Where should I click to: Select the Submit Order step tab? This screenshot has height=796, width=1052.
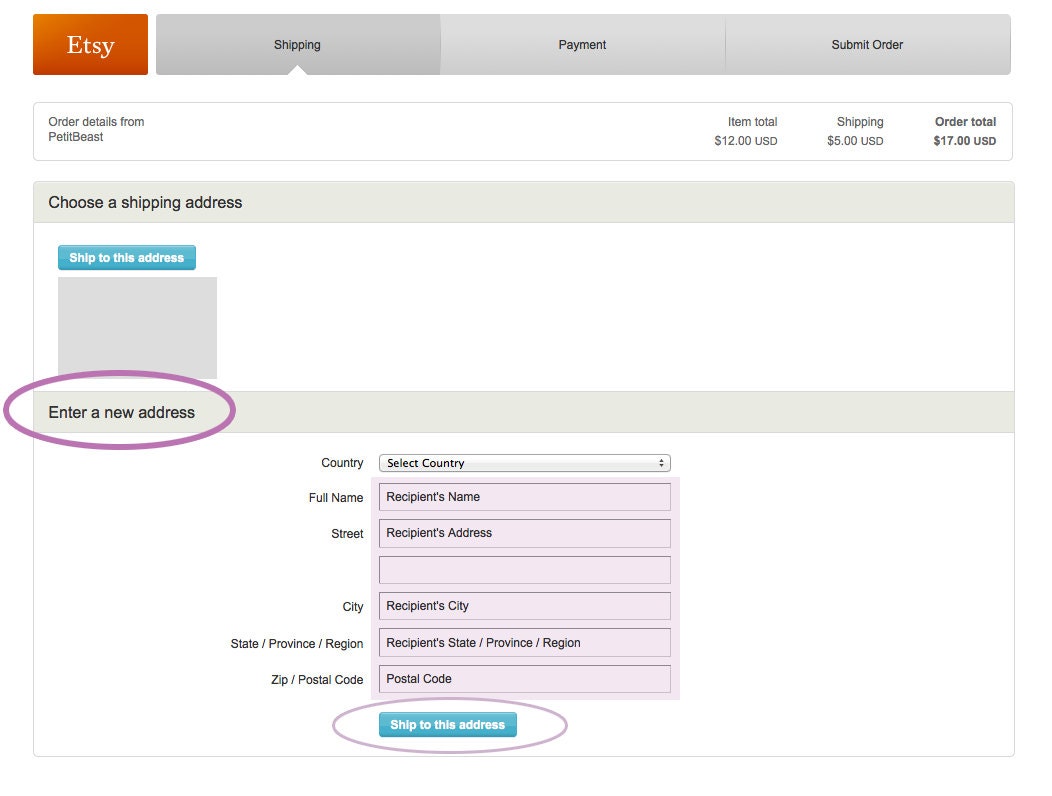[867, 44]
